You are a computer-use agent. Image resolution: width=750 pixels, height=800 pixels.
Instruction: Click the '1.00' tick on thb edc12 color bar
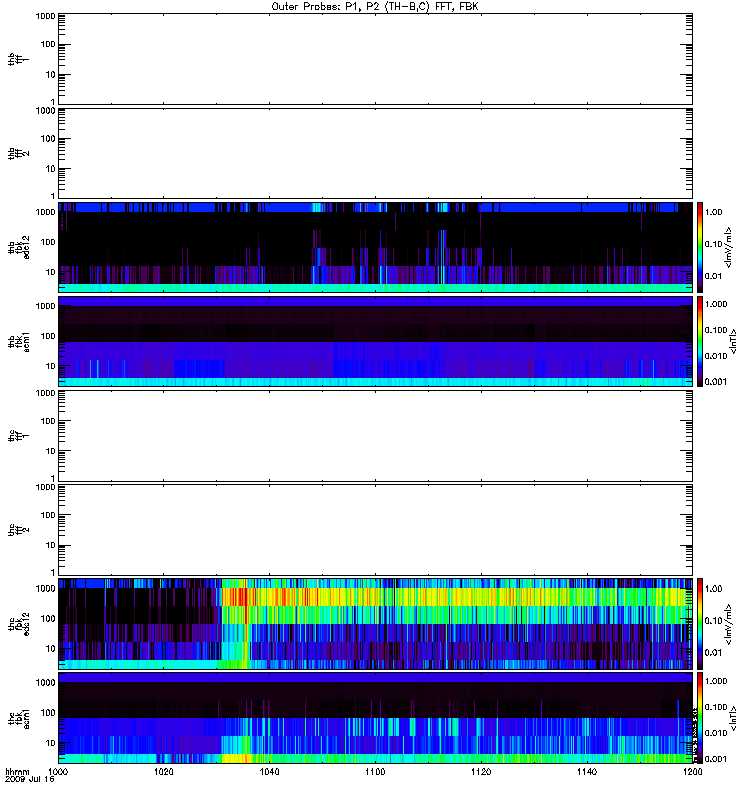click(x=713, y=212)
